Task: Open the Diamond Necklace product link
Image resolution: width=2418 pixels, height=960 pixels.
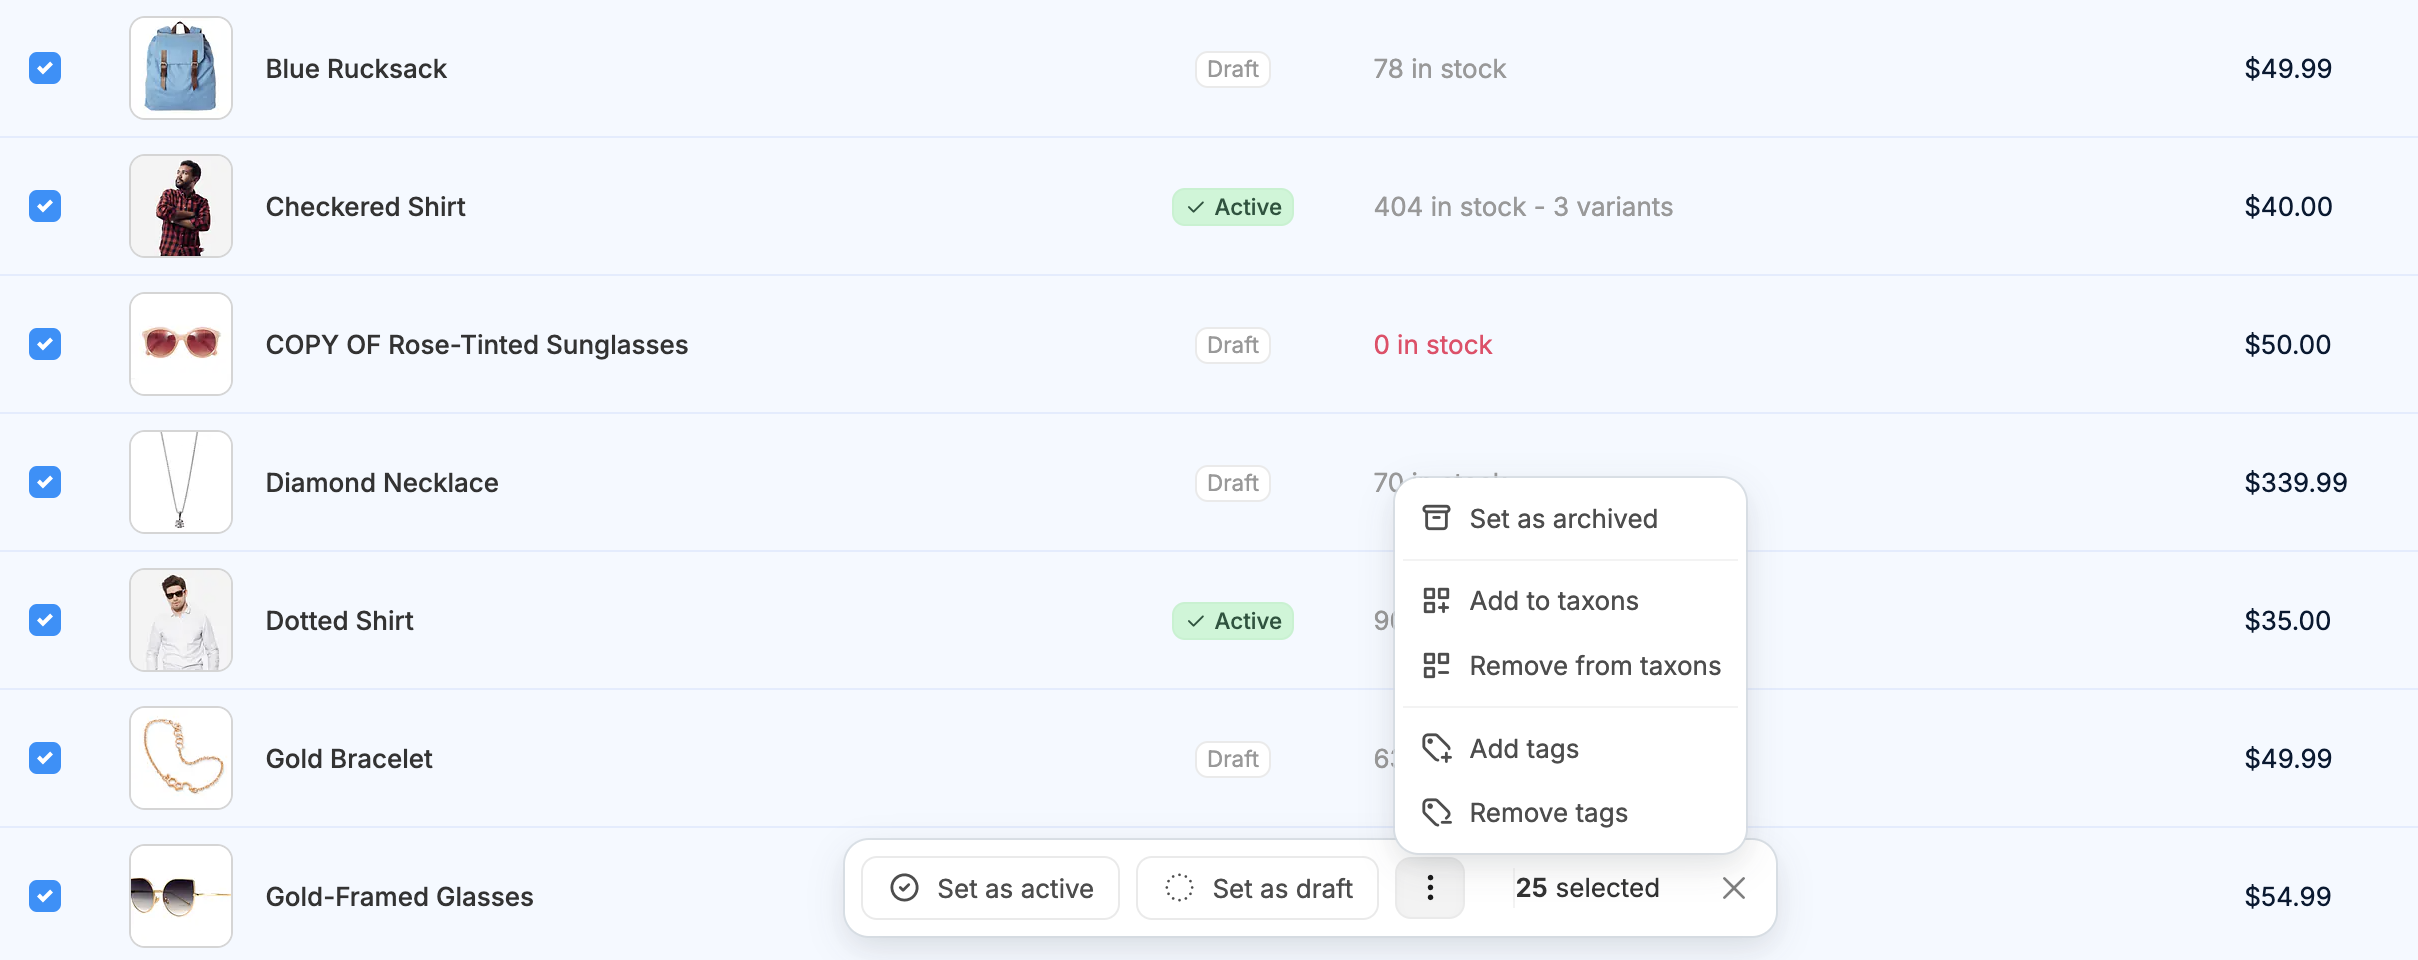Action: [382, 483]
